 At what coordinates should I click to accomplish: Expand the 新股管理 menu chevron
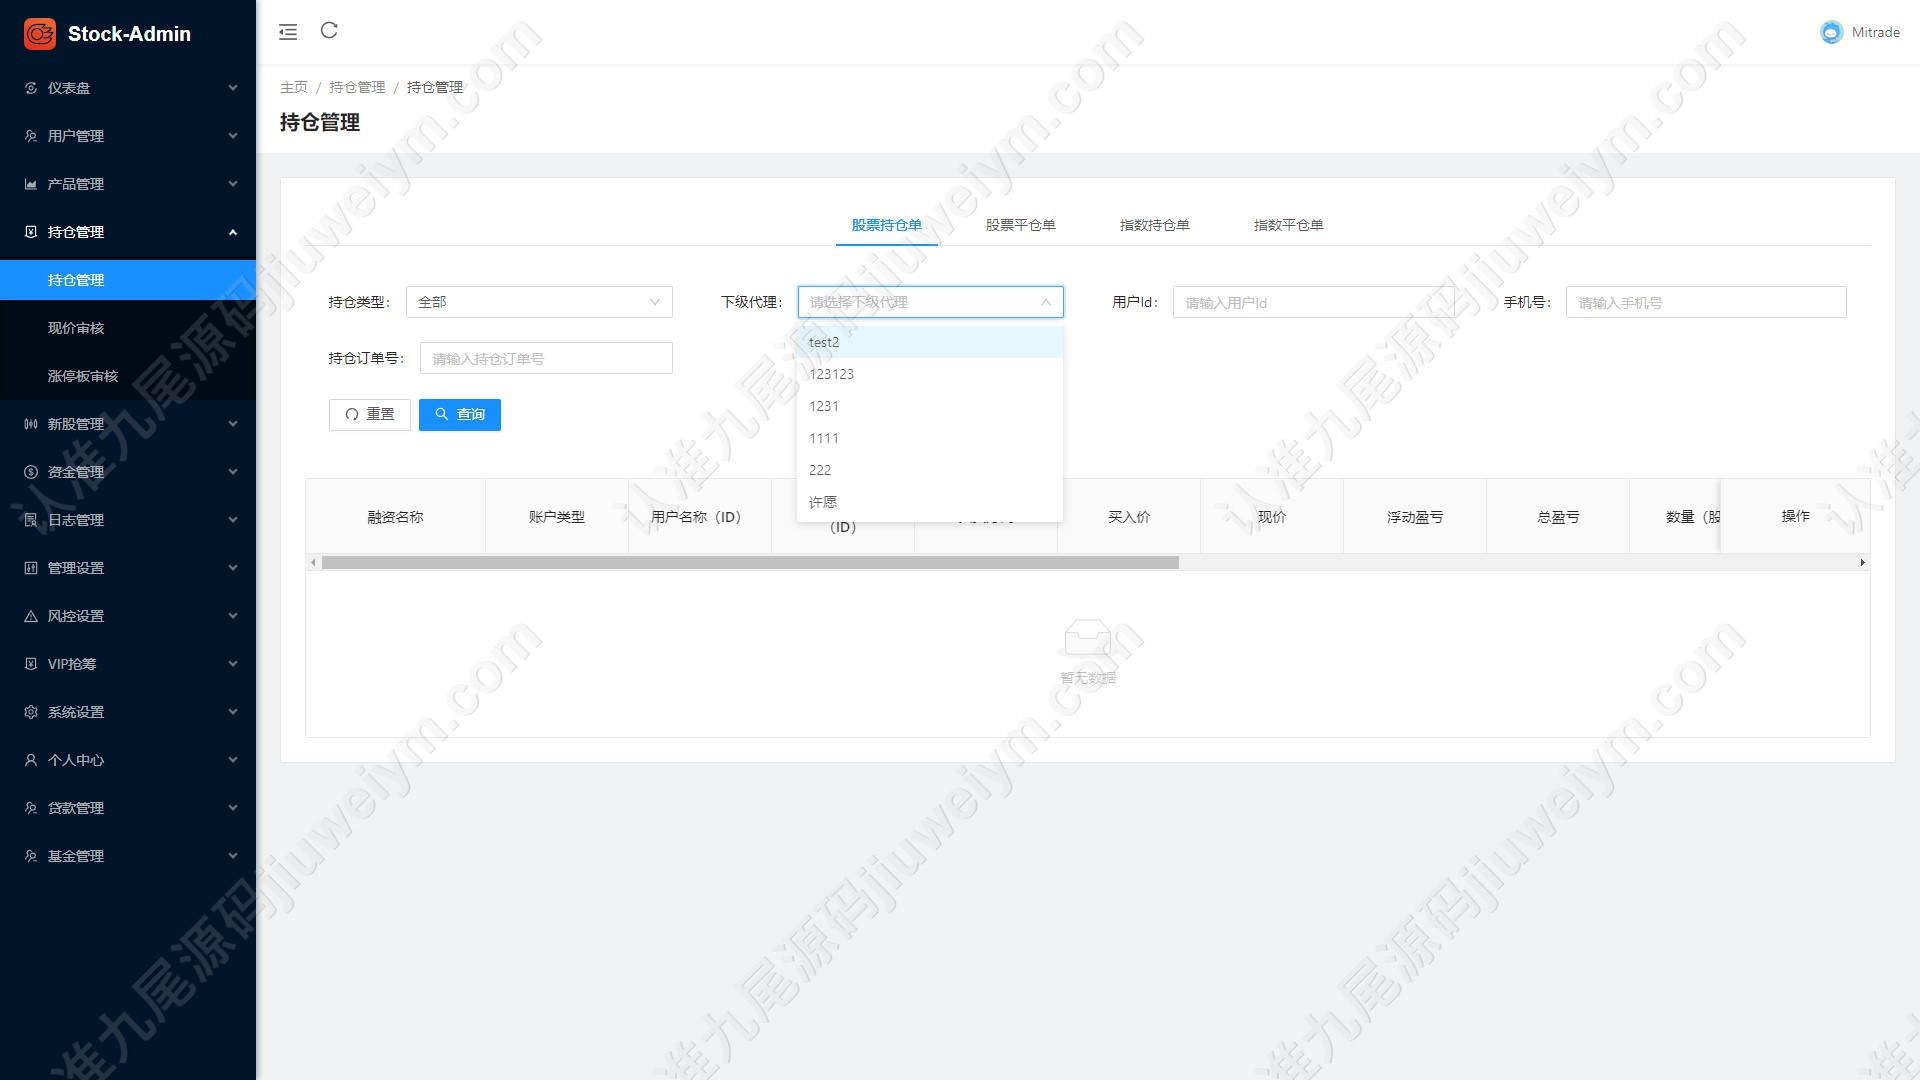pos(233,424)
